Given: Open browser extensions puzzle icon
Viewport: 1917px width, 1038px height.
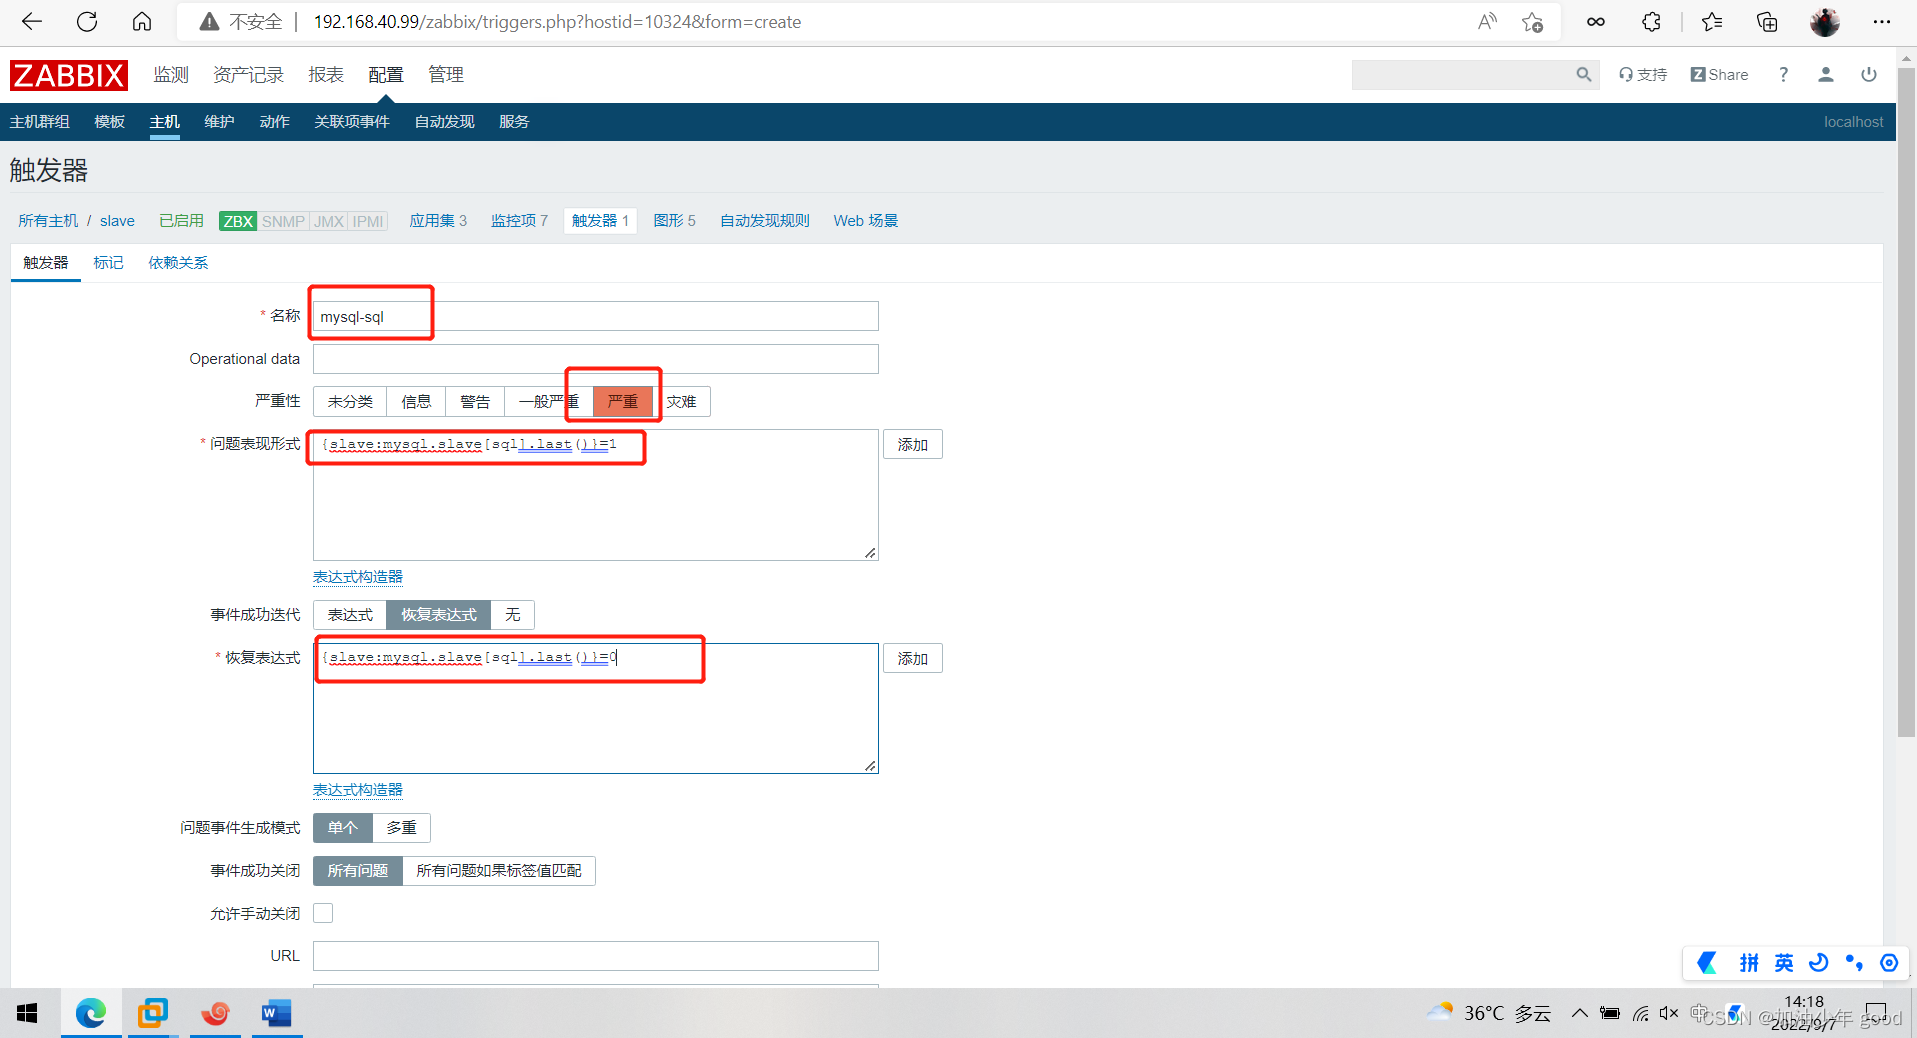Looking at the screenshot, I should 1651,22.
